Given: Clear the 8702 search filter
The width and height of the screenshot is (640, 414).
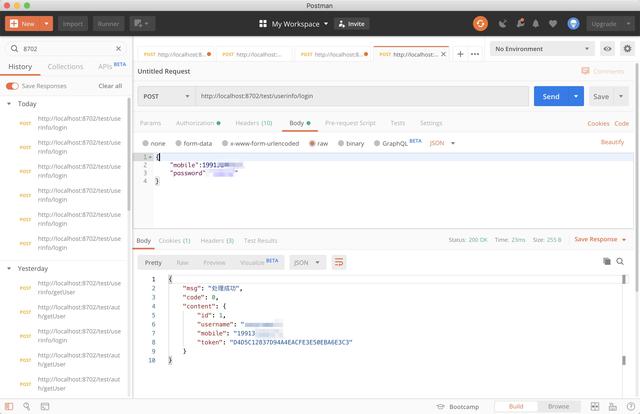Looking at the screenshot, I should (118, 49).
